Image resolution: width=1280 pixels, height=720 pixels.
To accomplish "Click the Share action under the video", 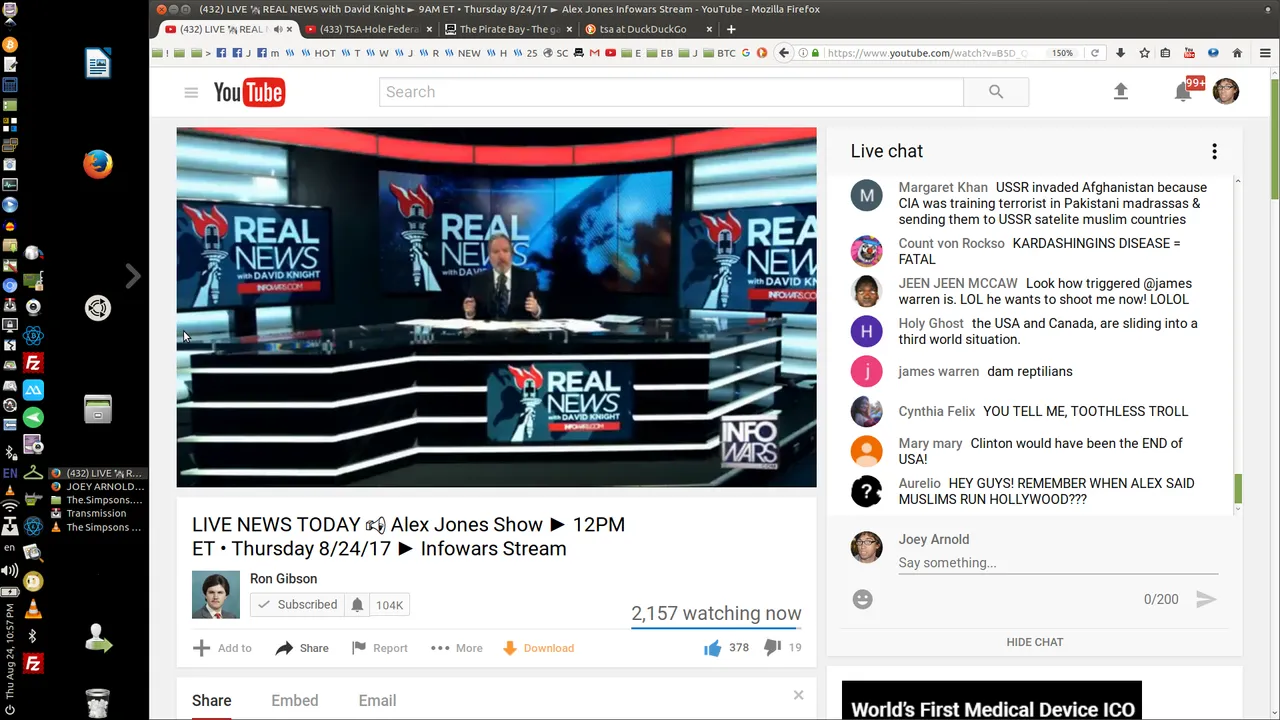I will [302, 648].
